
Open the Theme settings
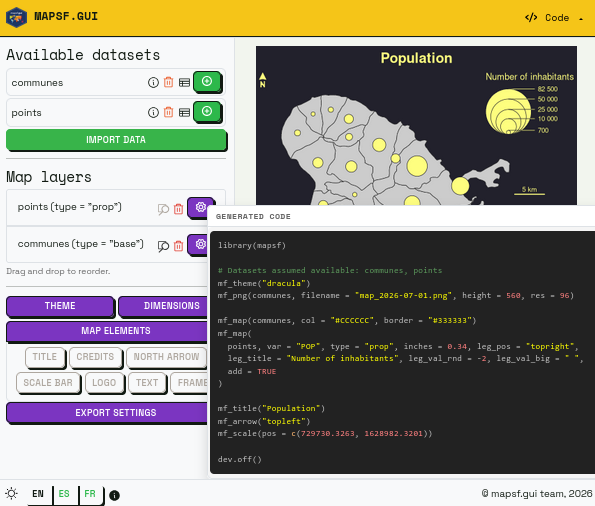pyautogui.click(x=60, y=306)
